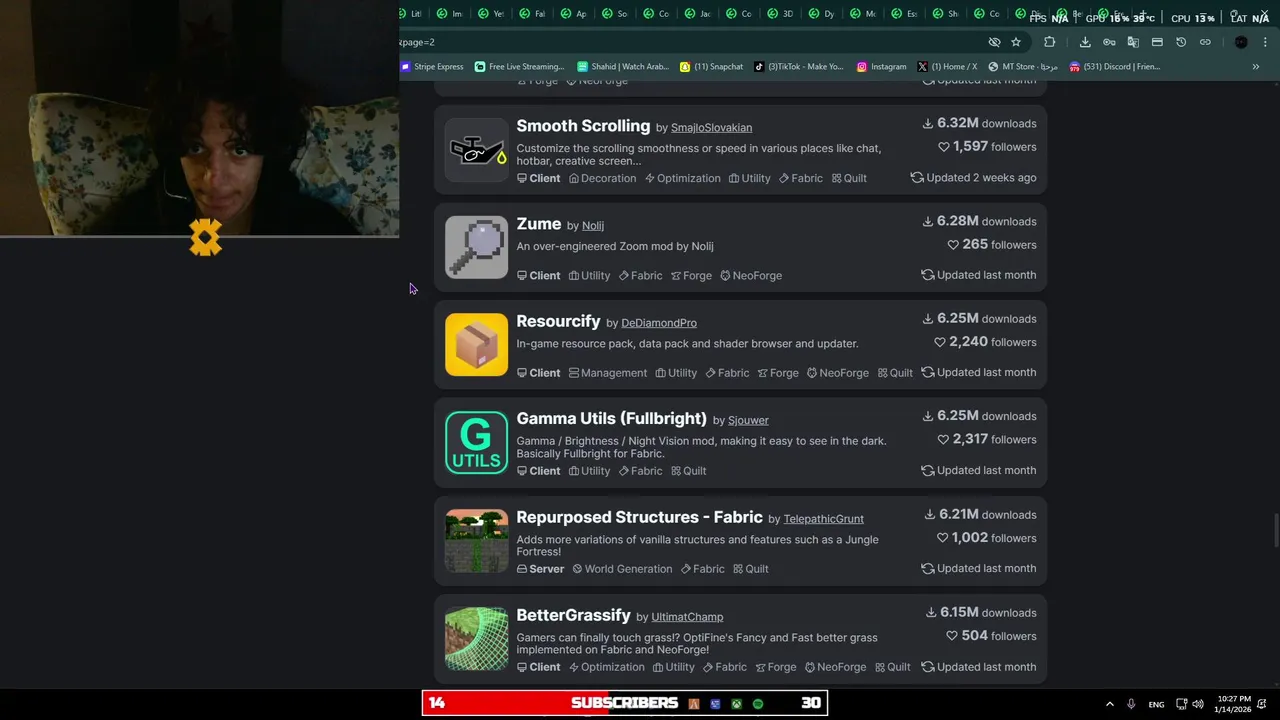Bookmark this page with the star icon
This screenshot has width=1280, height=720.
(x=1016, y=42)
